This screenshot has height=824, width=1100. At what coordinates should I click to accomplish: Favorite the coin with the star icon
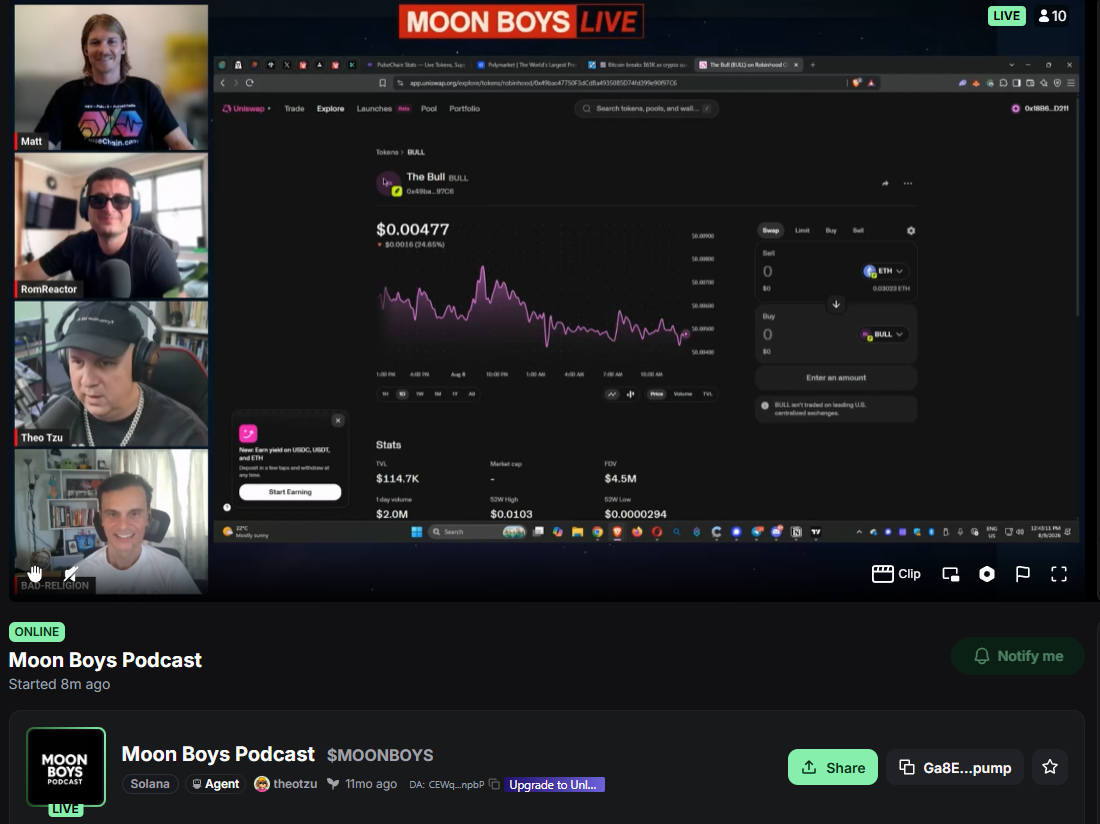point(1049,767)
